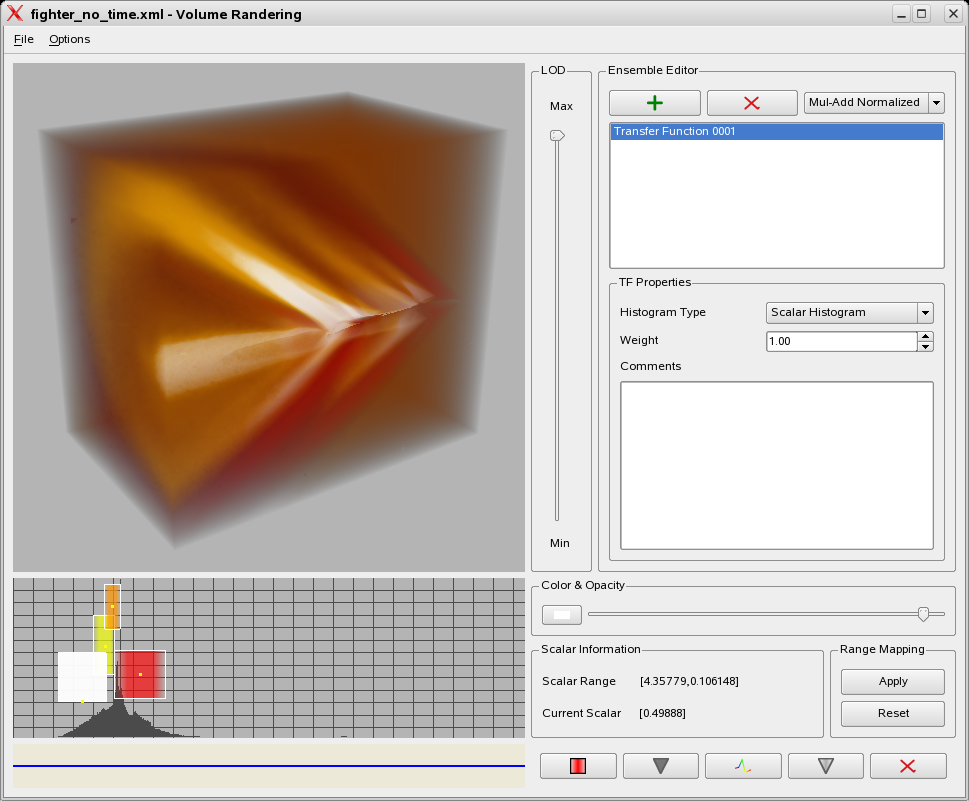Add gradient gray triangle widget button

pyautogui.click(x=826, y=766)
